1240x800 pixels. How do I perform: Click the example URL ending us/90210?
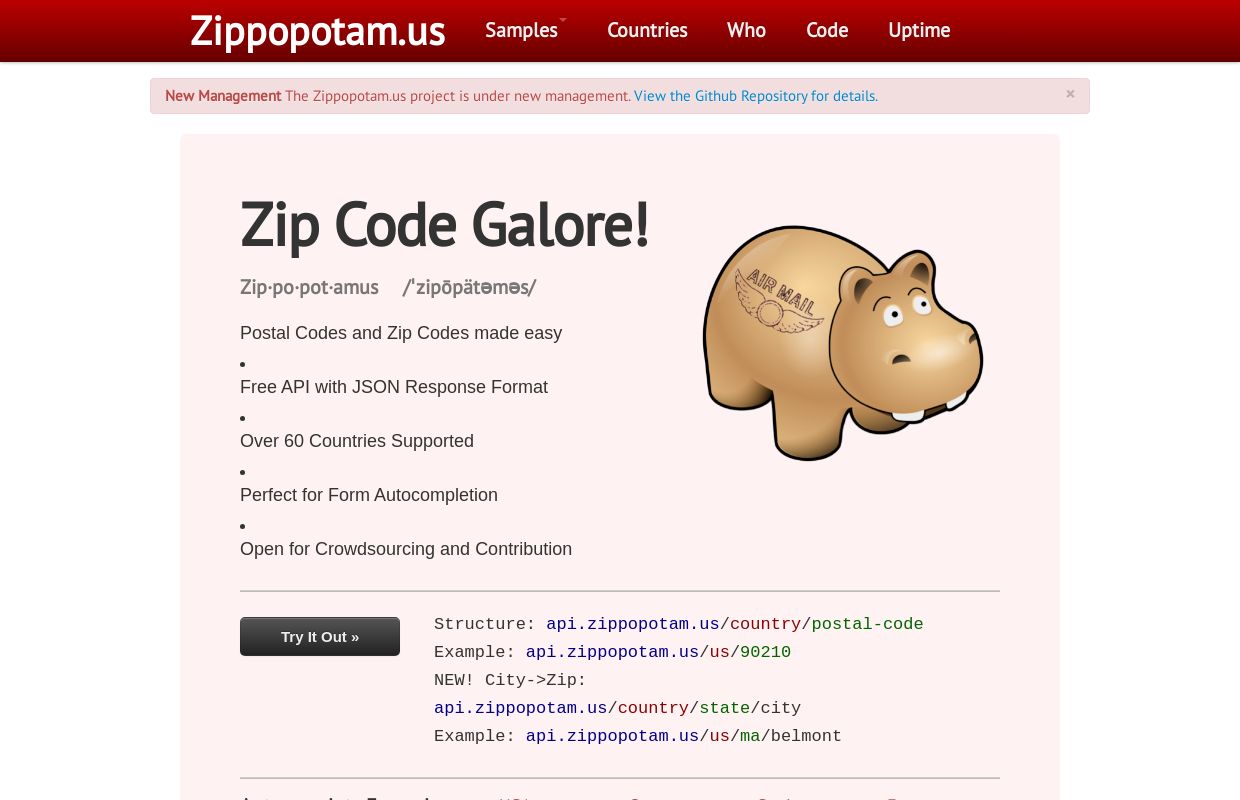click(x=658, y=652)
